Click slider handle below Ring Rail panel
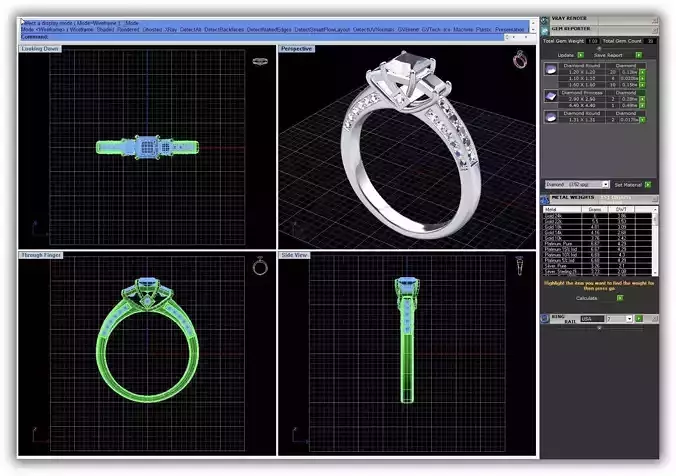 [x=599, y=328]
